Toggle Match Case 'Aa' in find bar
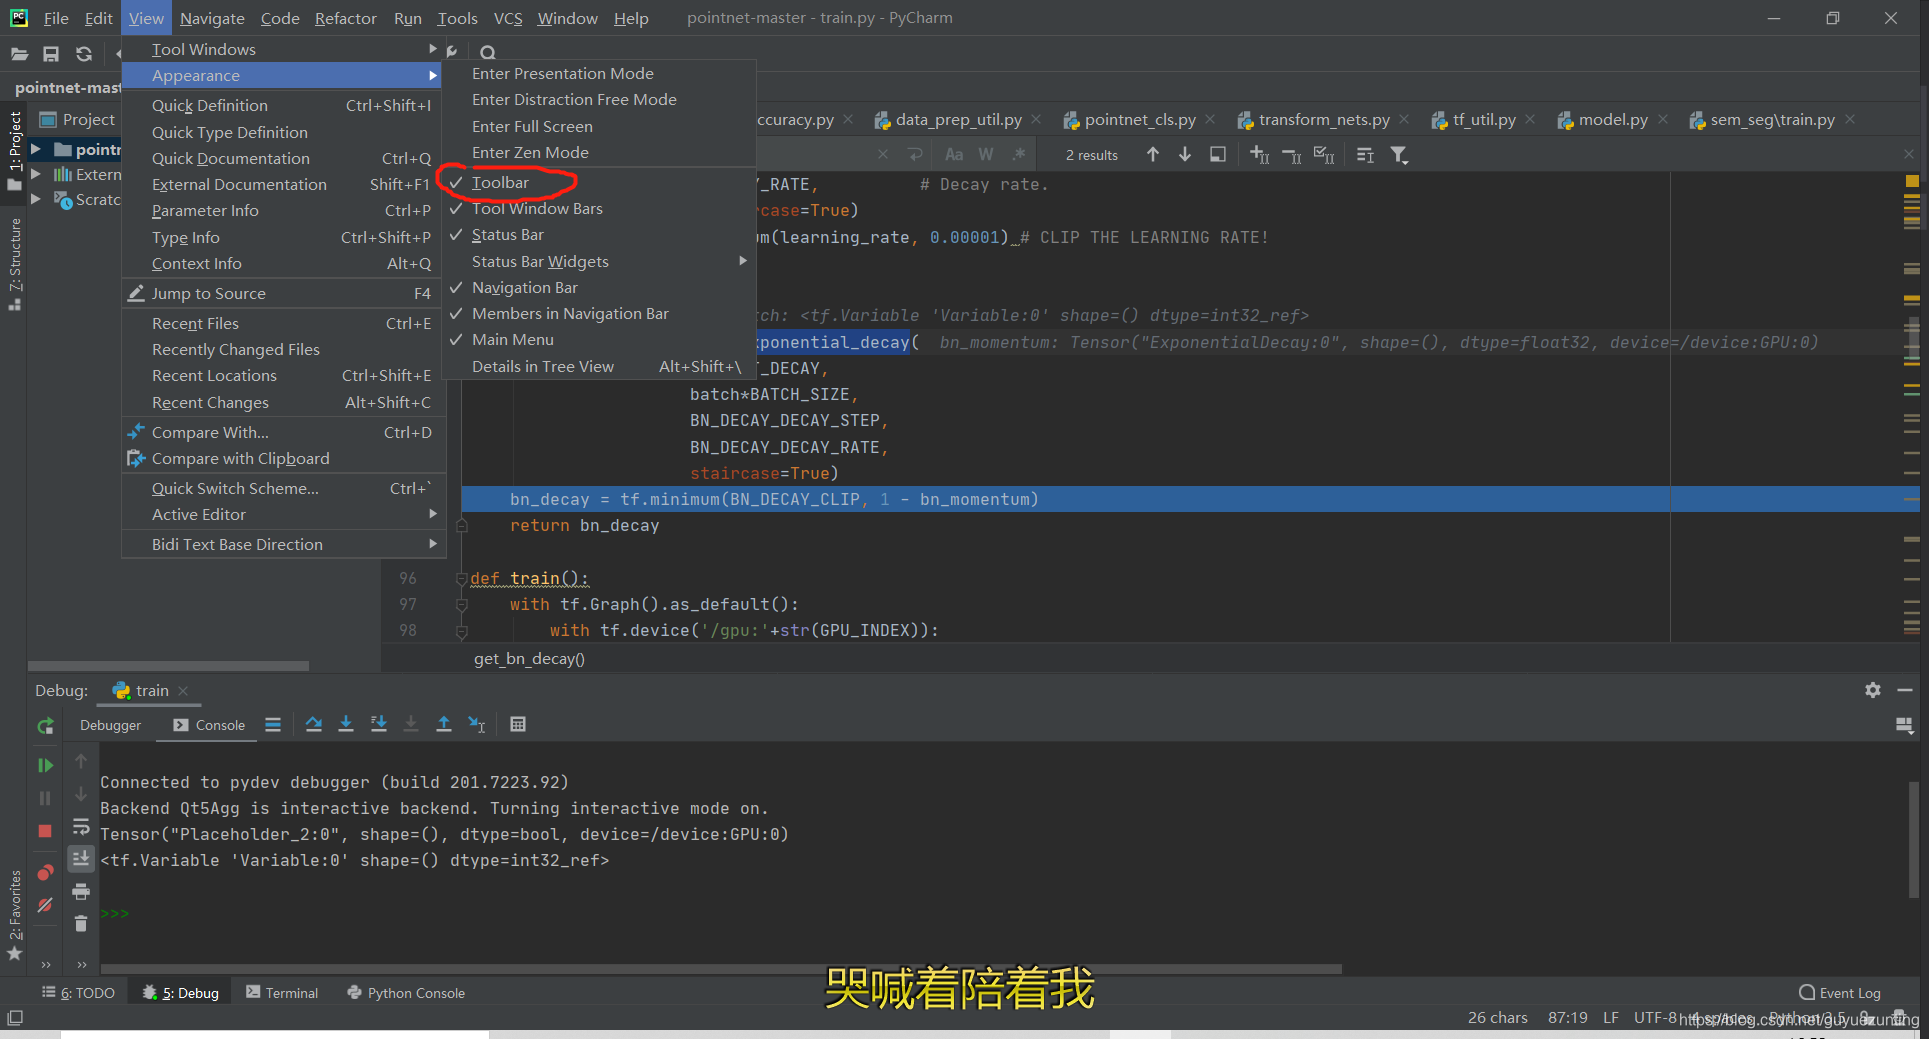1929x1039 pixels. pyautogui.click(x=954, y=154)
